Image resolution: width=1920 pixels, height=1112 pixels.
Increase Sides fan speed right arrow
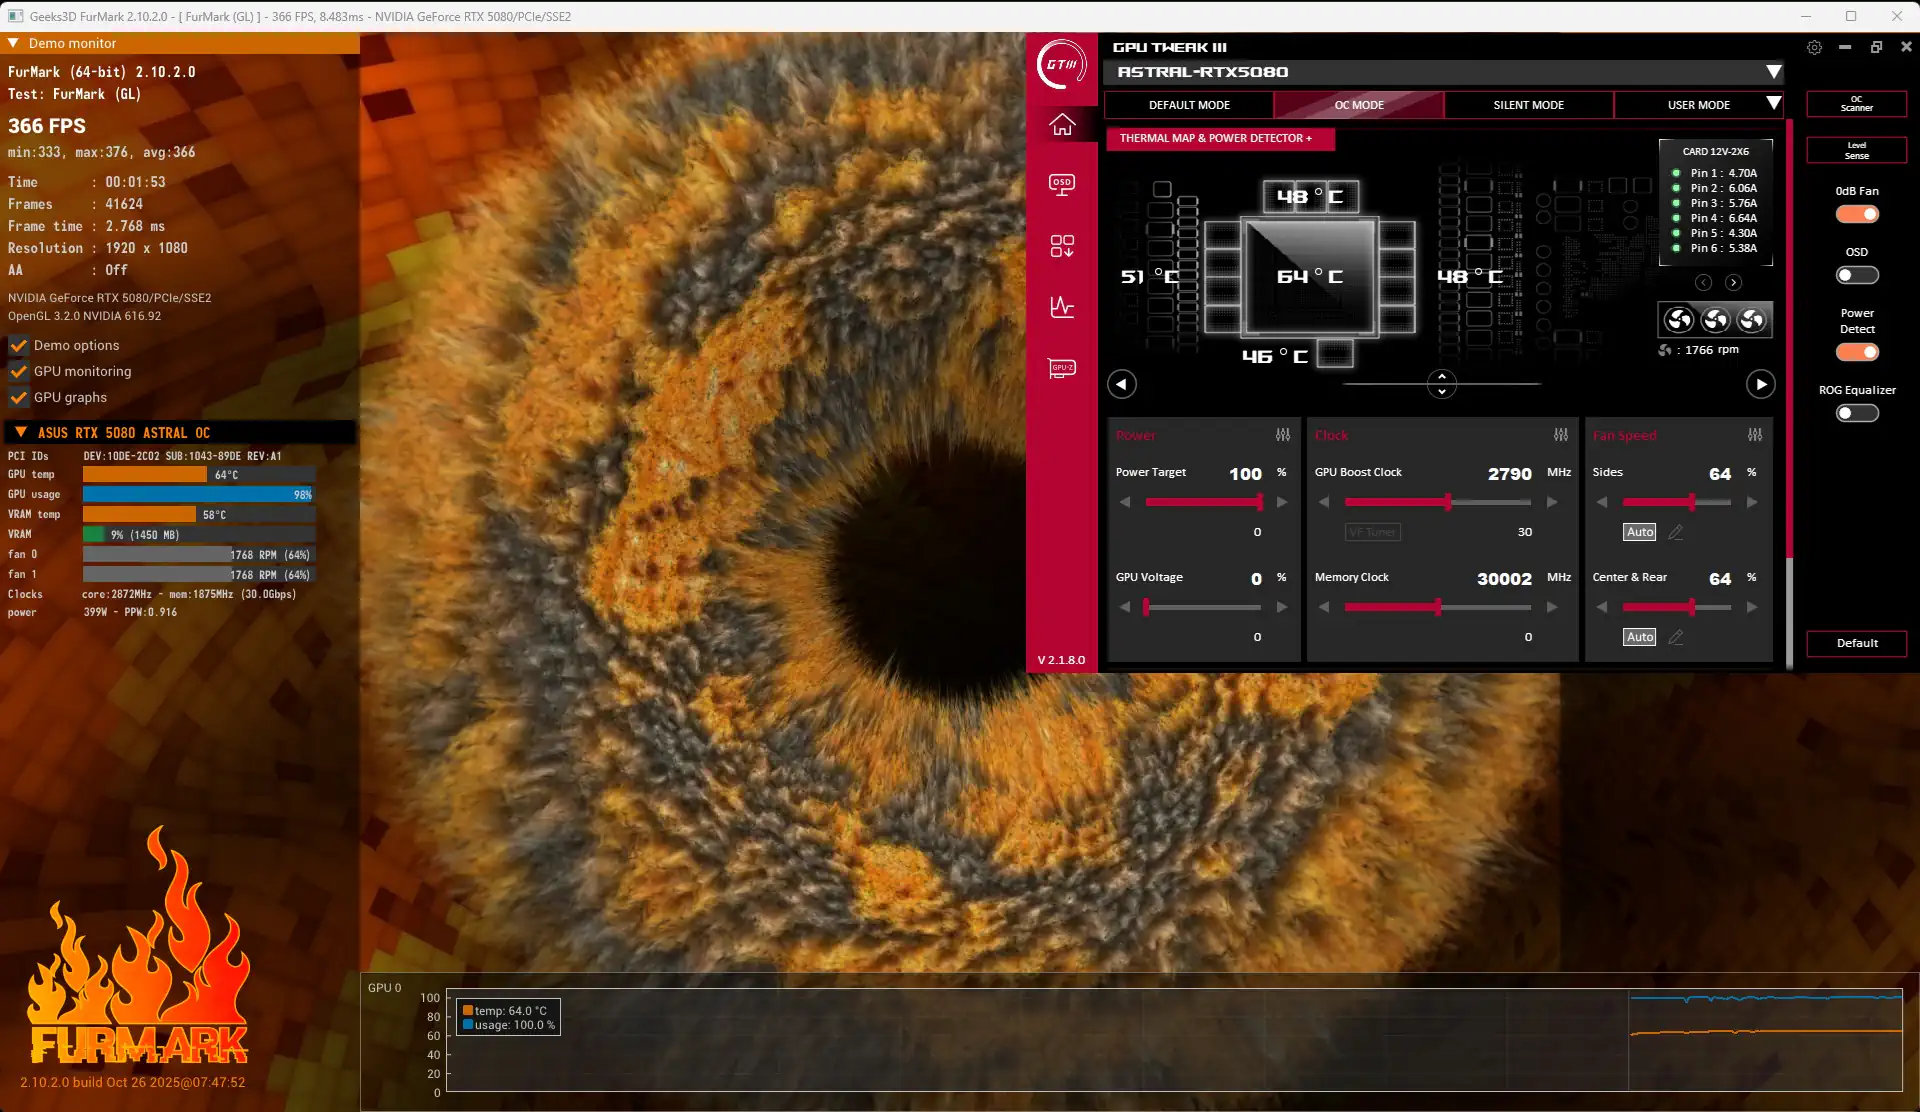click(1752, 502)
